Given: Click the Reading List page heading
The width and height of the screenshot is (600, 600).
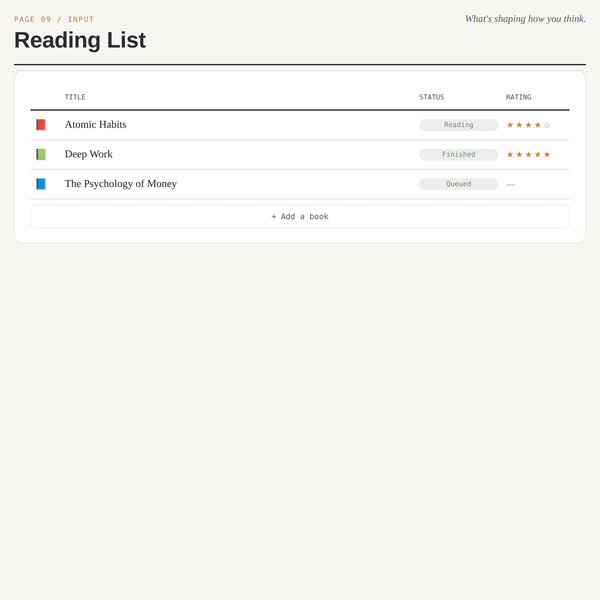Looking at the screenshot, I should 80,40.
